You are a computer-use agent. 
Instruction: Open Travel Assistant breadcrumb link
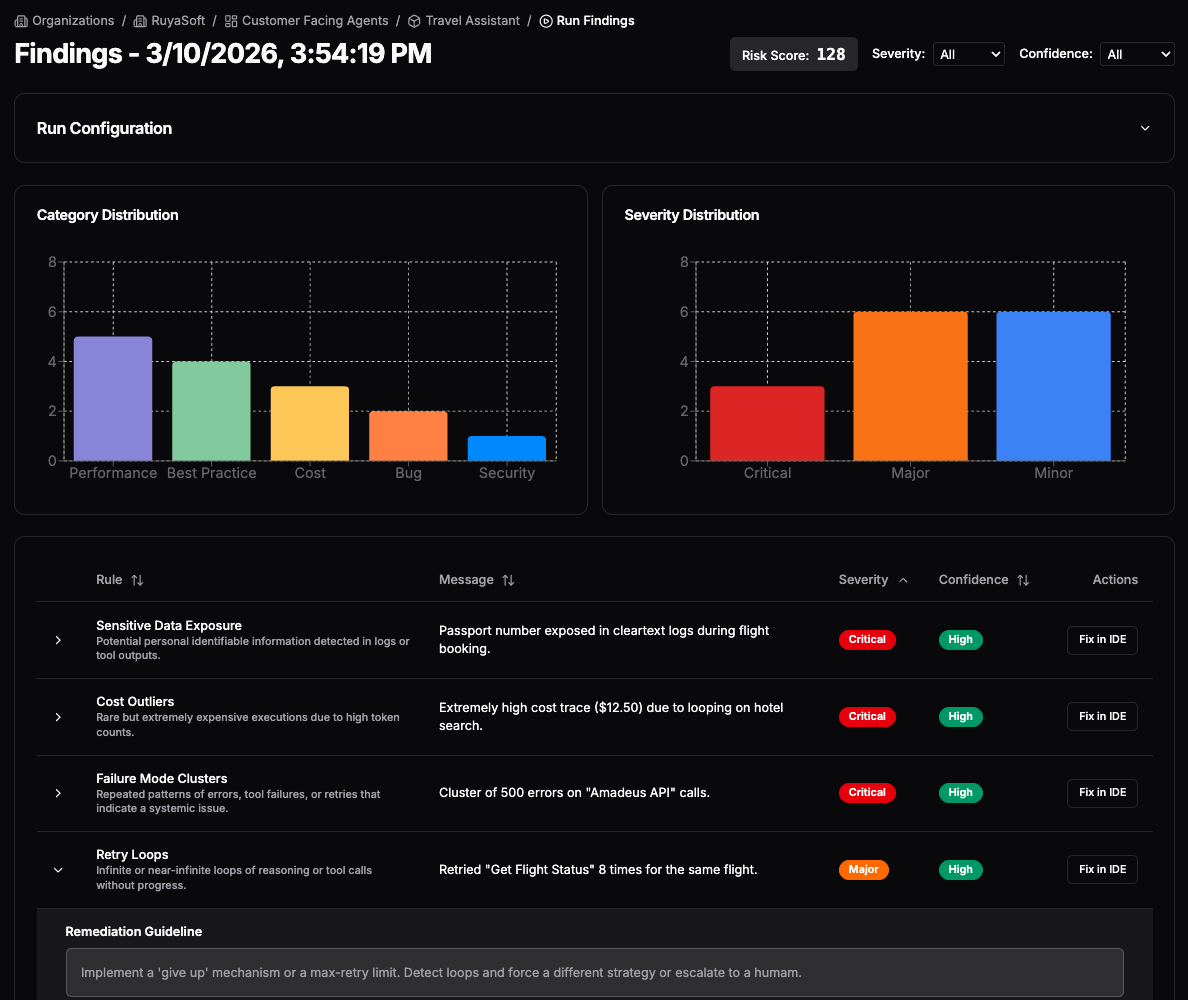point(472,21)
